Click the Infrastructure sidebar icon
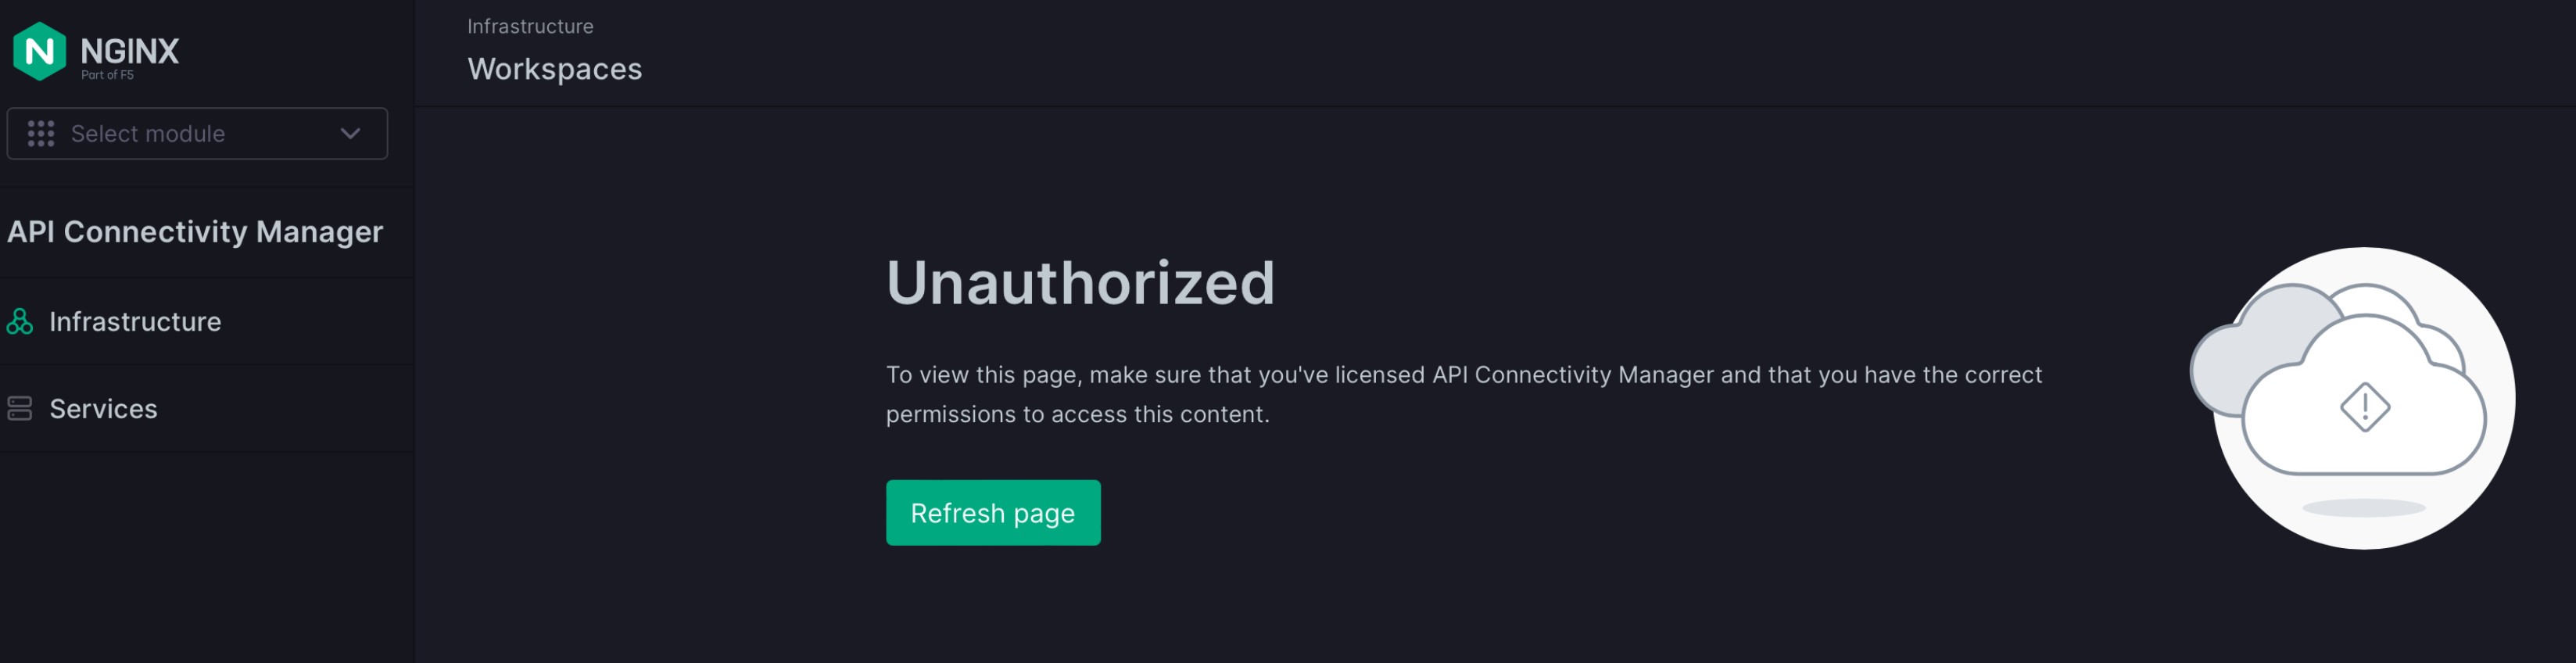Viewport: 2576px width, 663px height. point(19,321)
